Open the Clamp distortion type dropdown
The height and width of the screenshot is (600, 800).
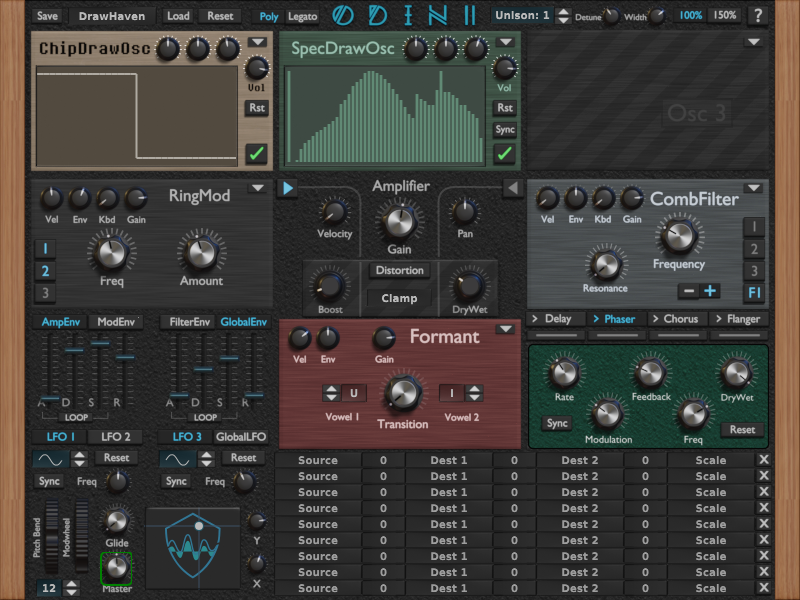[399, 298]
